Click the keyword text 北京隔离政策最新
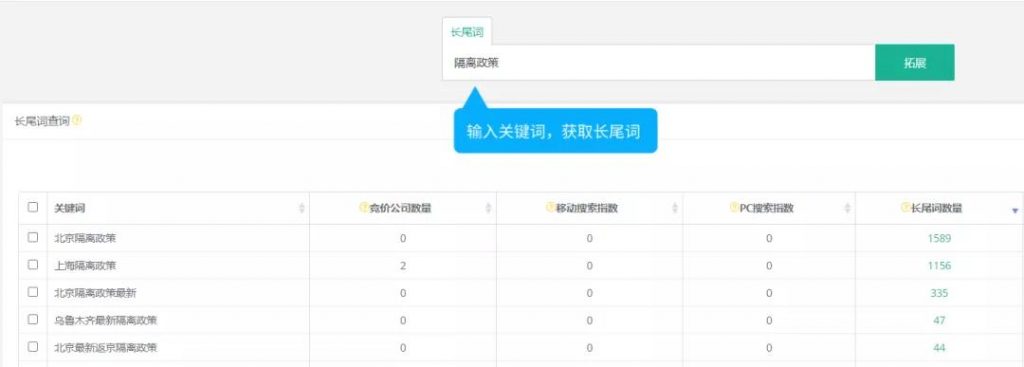The width and height of the screenshot is (1024, 367). coord(95,293)
